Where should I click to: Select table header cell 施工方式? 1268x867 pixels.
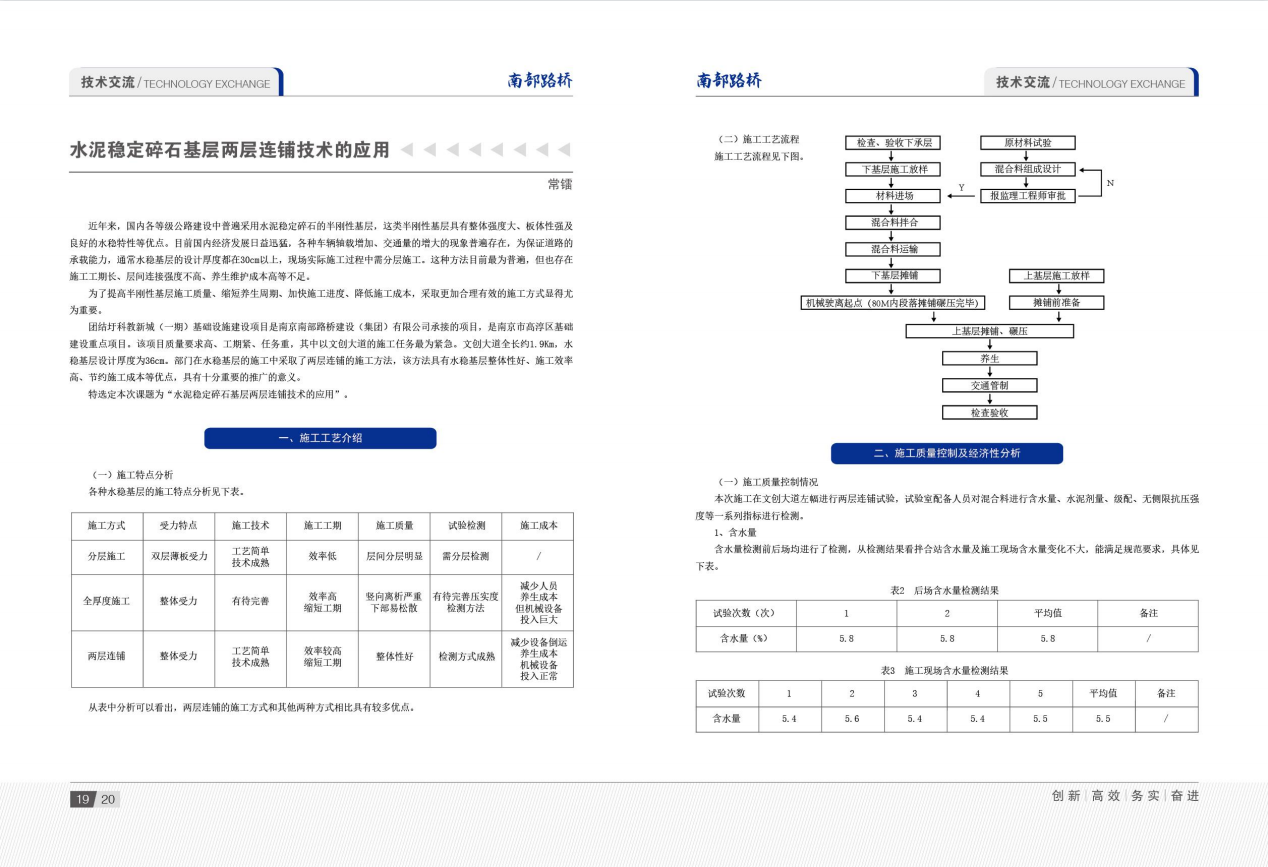point(106,526)
